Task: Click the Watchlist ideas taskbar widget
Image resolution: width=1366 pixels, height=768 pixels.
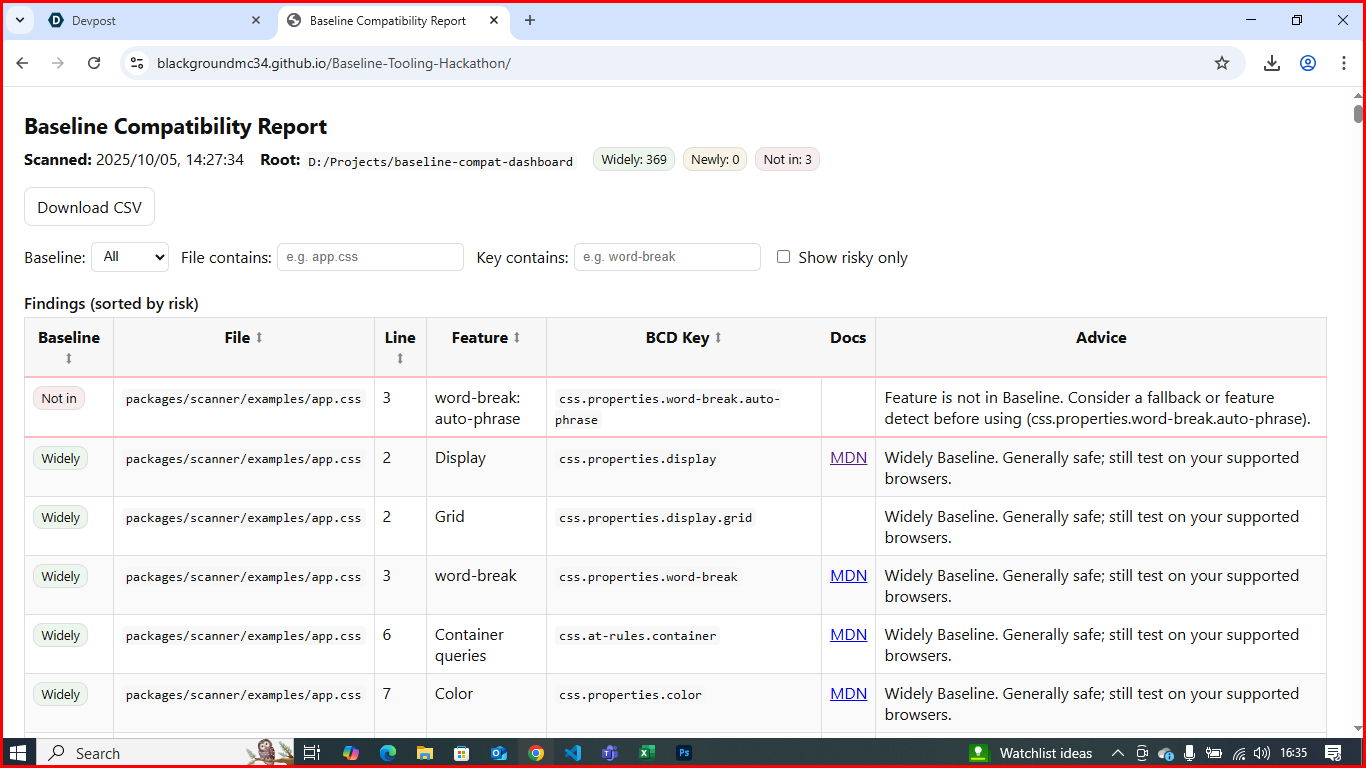Action: point(1032,753)
